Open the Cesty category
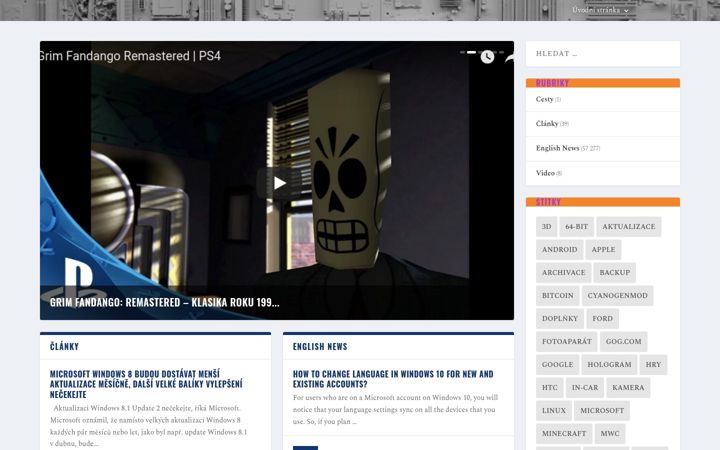720x450 pixels. point(544,99)
